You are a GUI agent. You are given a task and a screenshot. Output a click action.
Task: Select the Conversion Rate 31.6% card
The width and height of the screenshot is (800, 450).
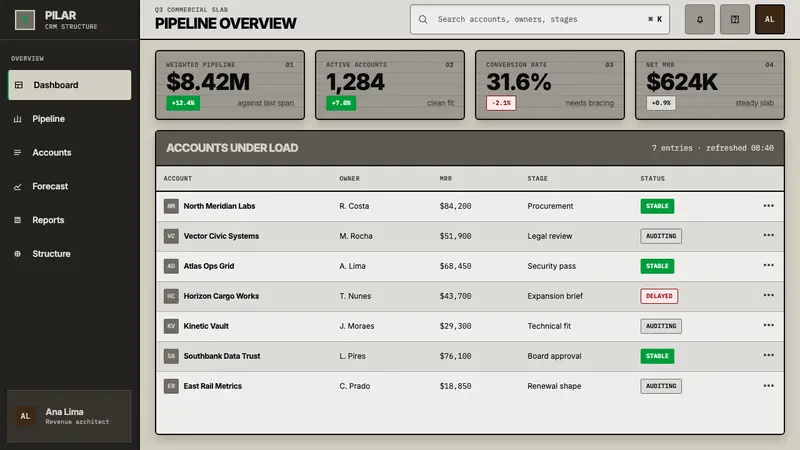[550, 85]
